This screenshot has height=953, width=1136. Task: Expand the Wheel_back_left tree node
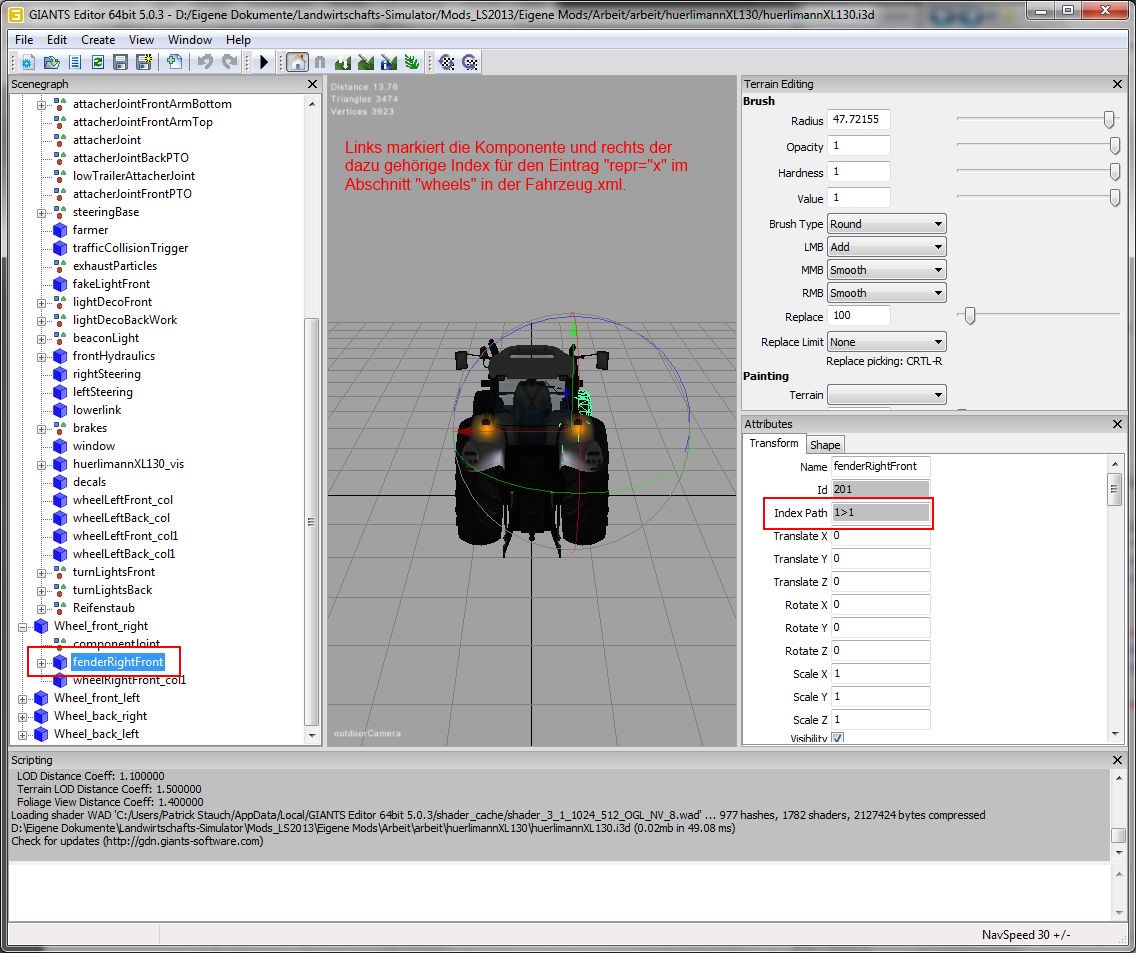pyautogui.click(x=23, y=734)
